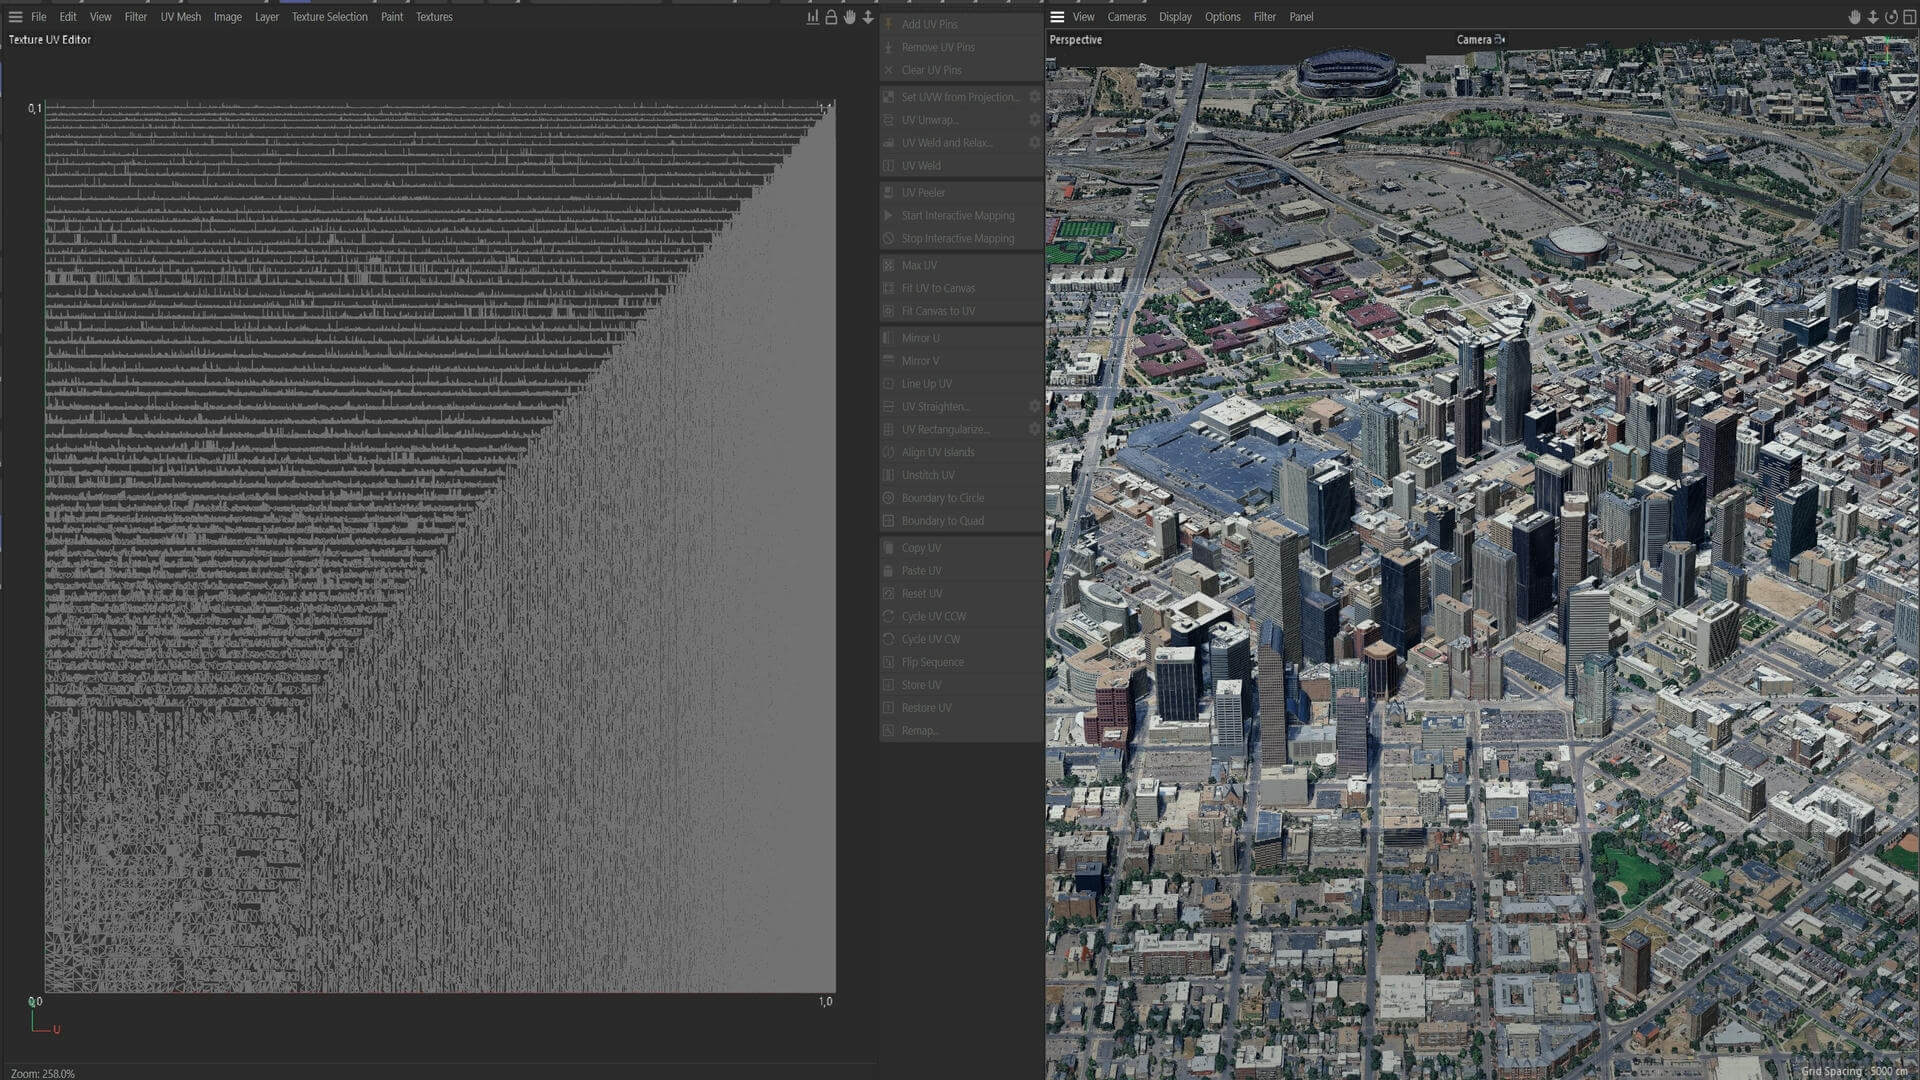Open Set UVW from Projection settings gear
Viewport: 1920px width, 1080px height.
point(1035,97)
